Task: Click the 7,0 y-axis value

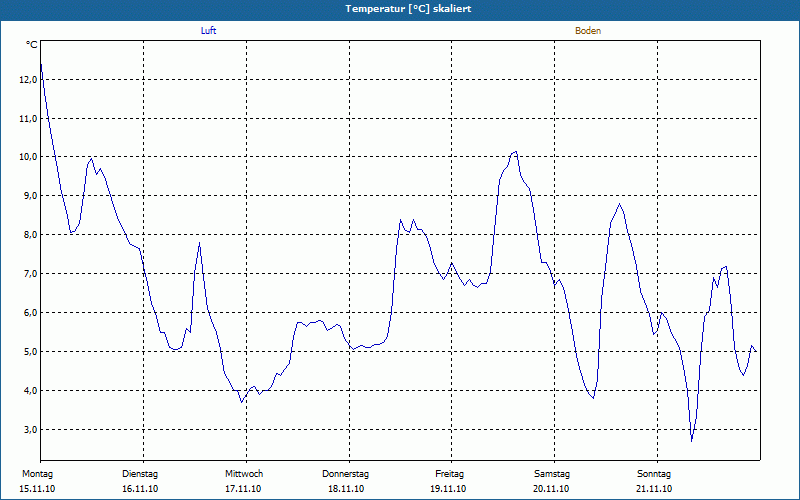Action: point(30,273)
